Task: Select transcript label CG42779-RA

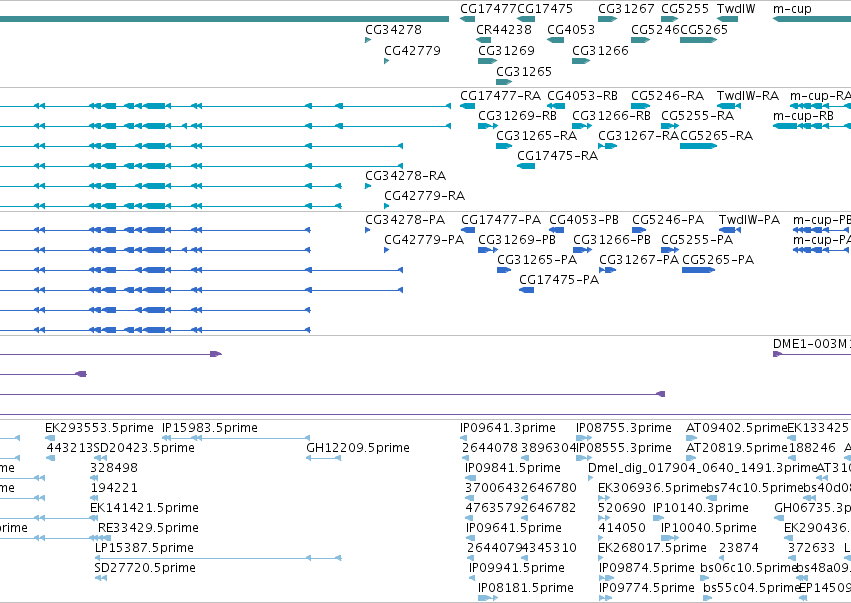Action: pos(424,196)
